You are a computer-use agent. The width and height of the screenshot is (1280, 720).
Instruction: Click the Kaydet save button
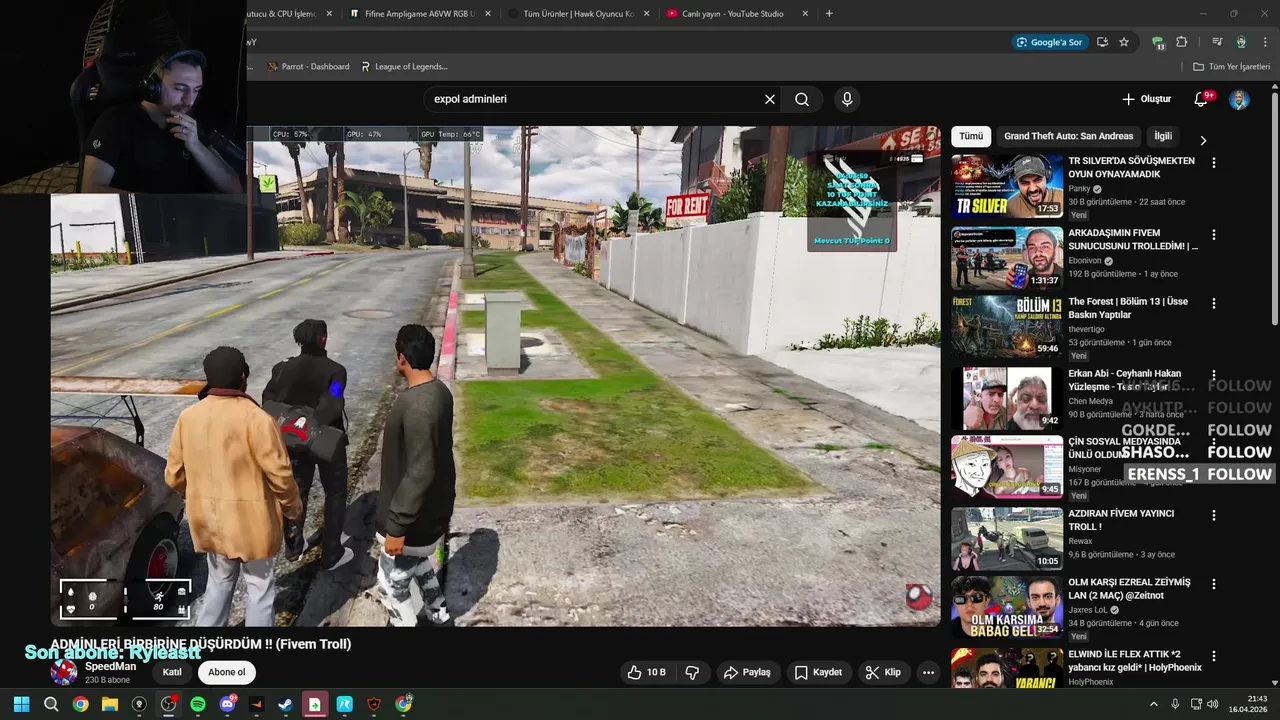coord(818,672)
